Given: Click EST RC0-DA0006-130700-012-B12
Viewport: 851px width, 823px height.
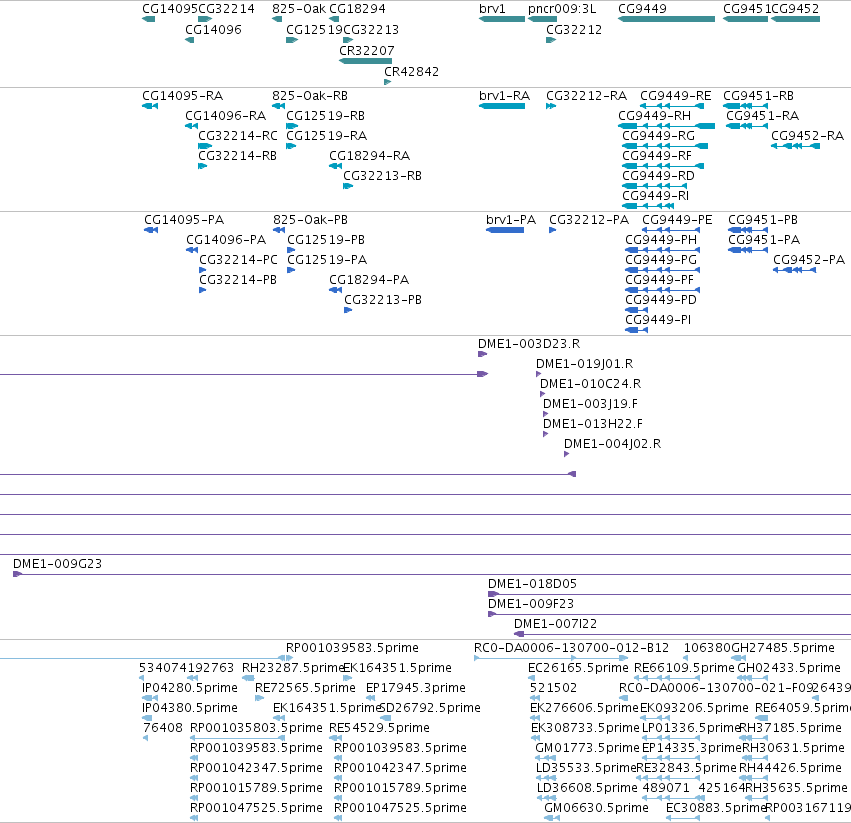Looking at the screenshot, I should (x=571, y=649).
